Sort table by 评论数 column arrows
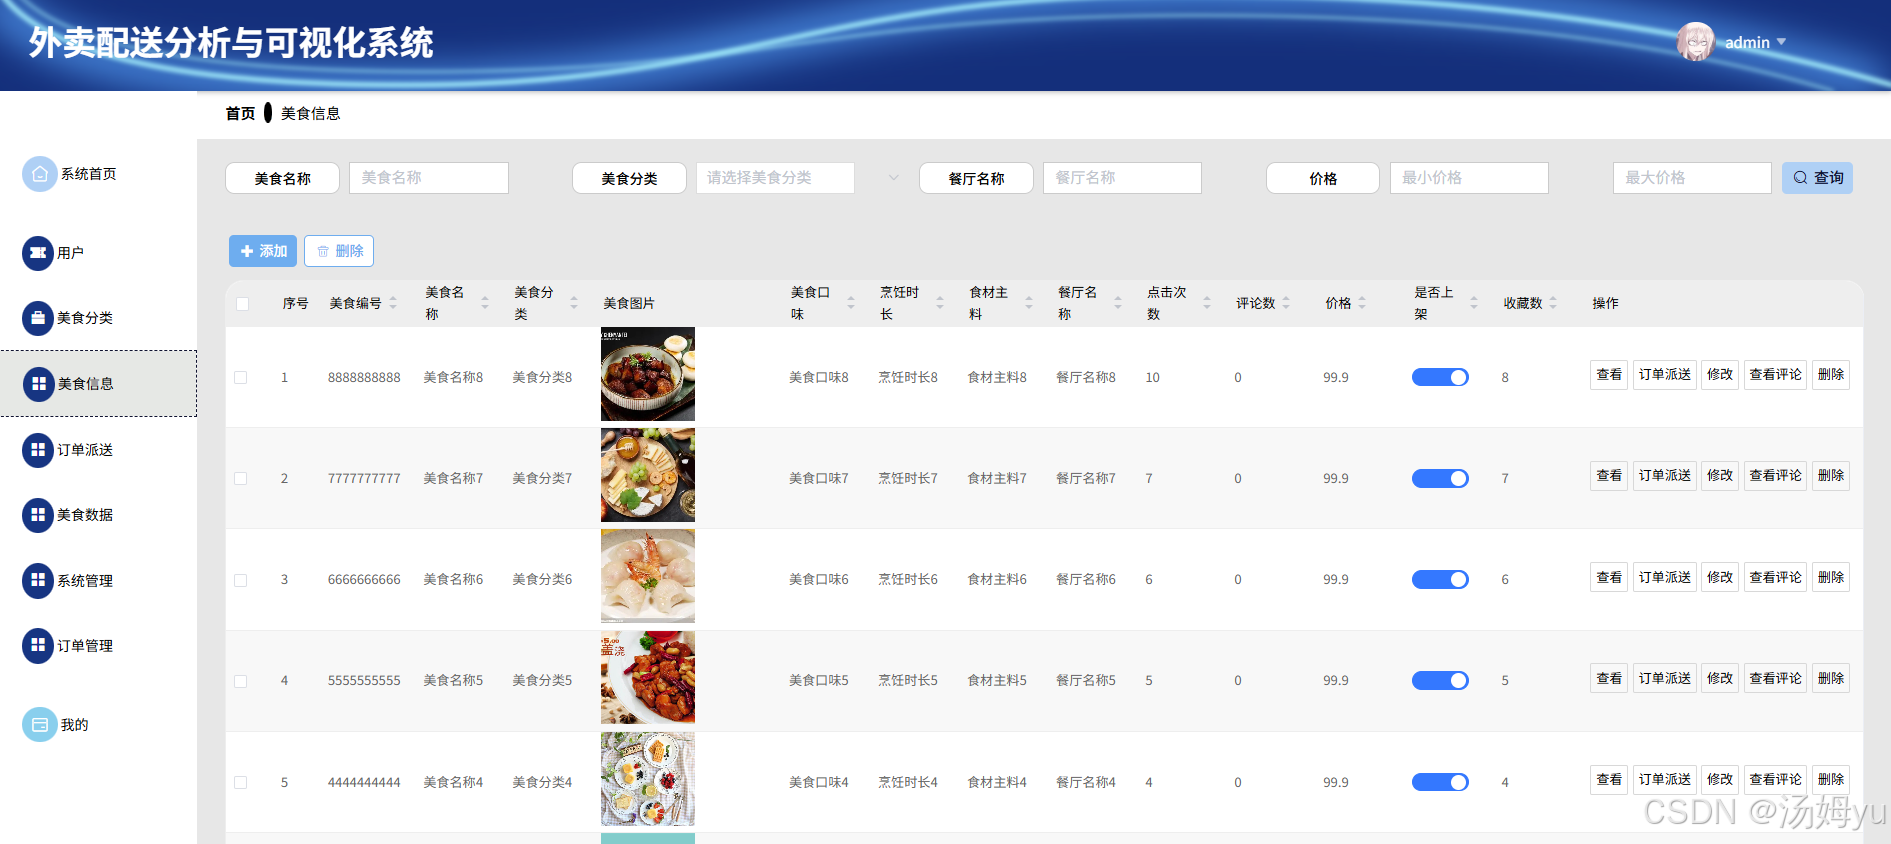Image resolution: width=1891 pixels, height=844 pixels. tap(1286, 303)
